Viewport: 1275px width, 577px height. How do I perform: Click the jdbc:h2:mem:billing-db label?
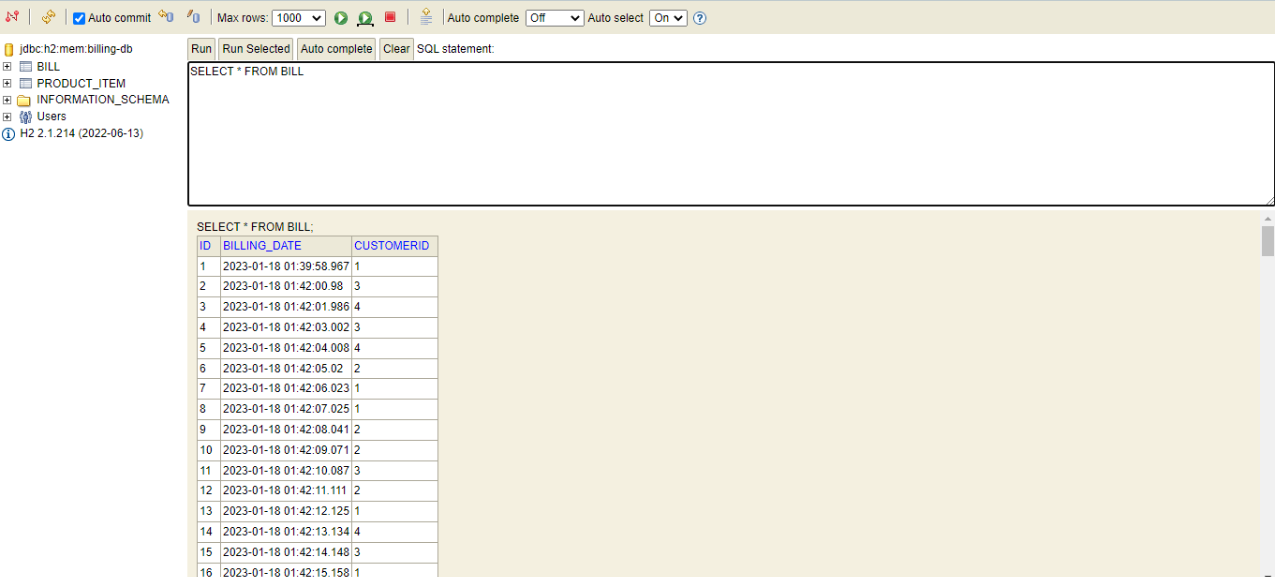(x=76, y=49)
